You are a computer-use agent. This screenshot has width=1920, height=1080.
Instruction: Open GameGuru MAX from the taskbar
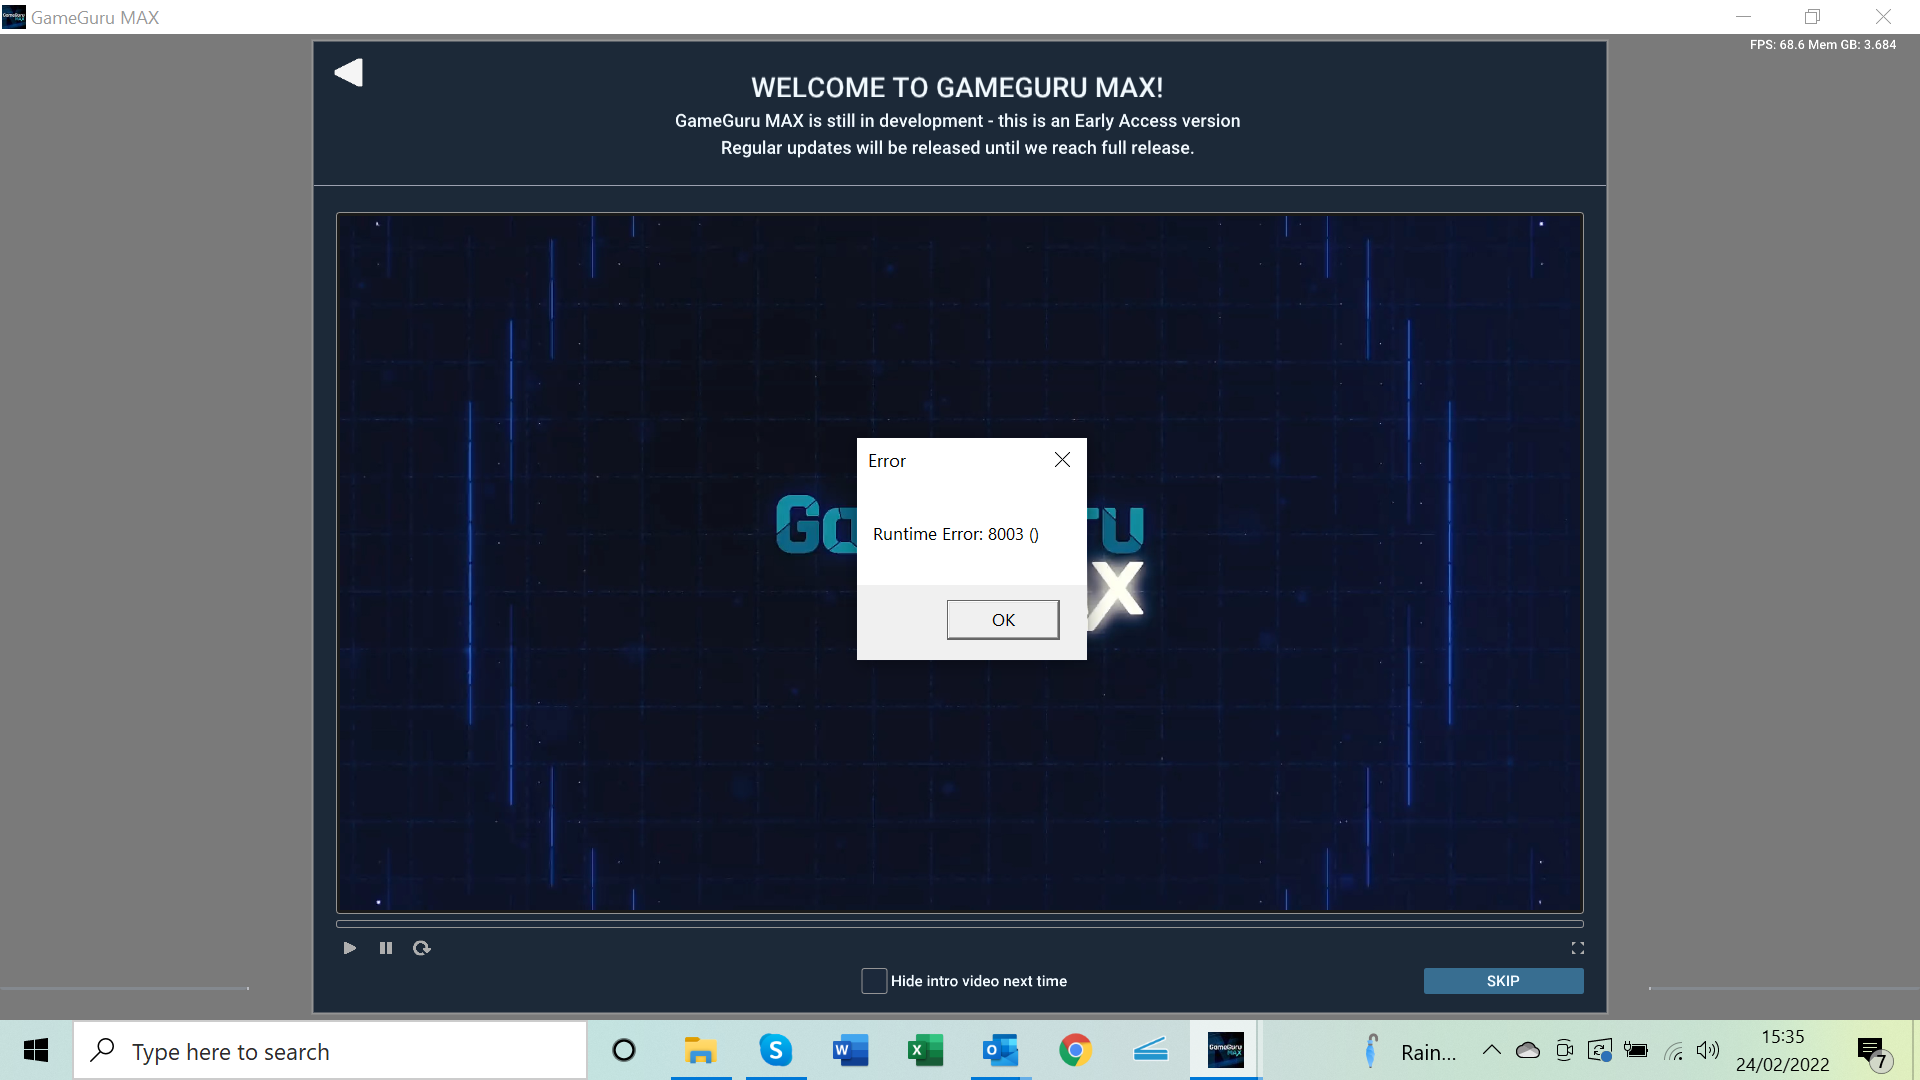(1225, 1050)
